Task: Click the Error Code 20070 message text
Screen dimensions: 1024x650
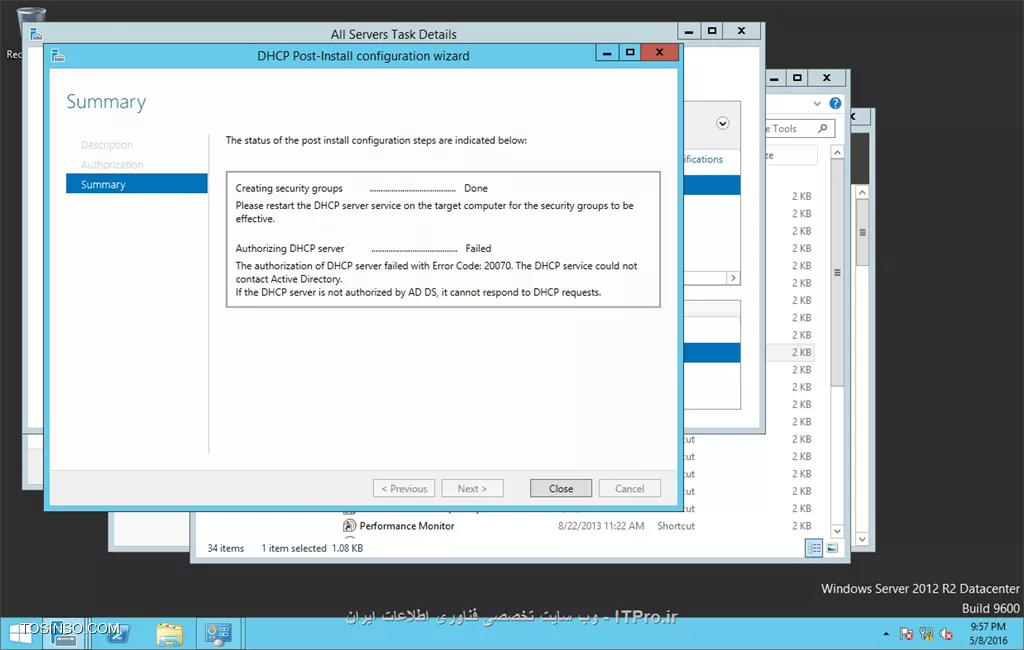Action: [436, 272]
